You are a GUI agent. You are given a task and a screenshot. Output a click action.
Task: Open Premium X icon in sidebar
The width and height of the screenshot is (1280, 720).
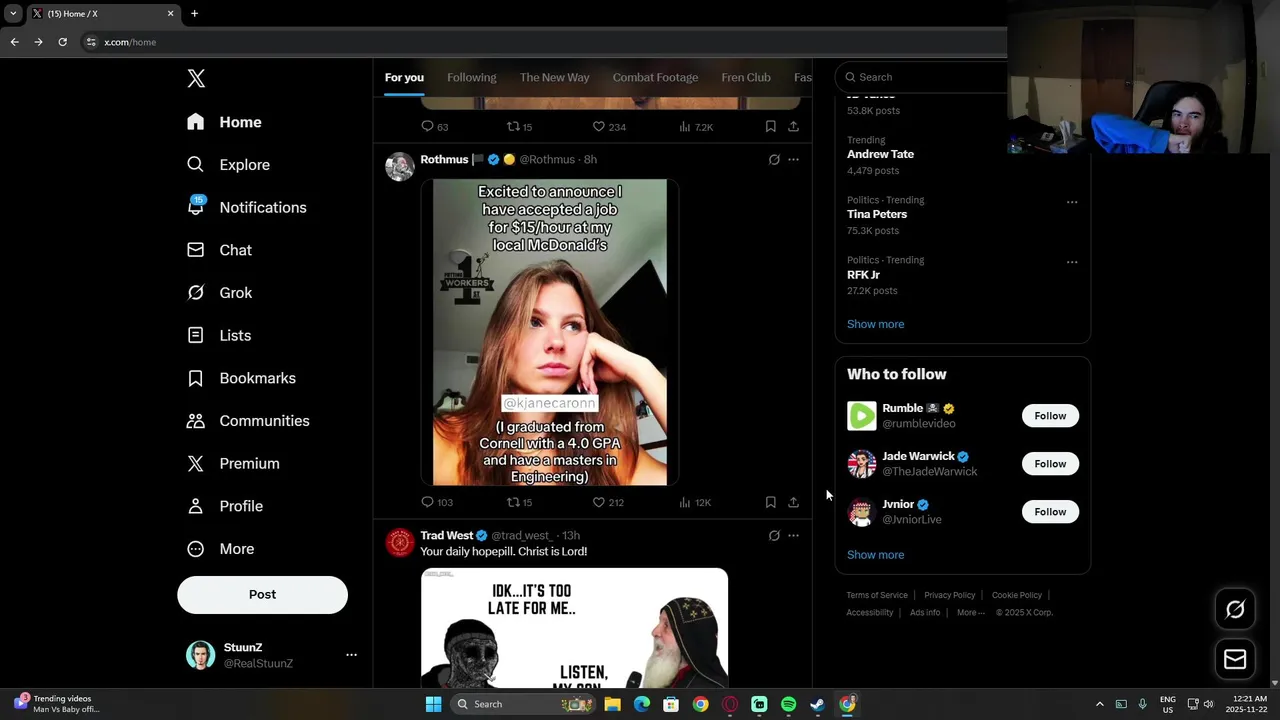pos(196,464)
